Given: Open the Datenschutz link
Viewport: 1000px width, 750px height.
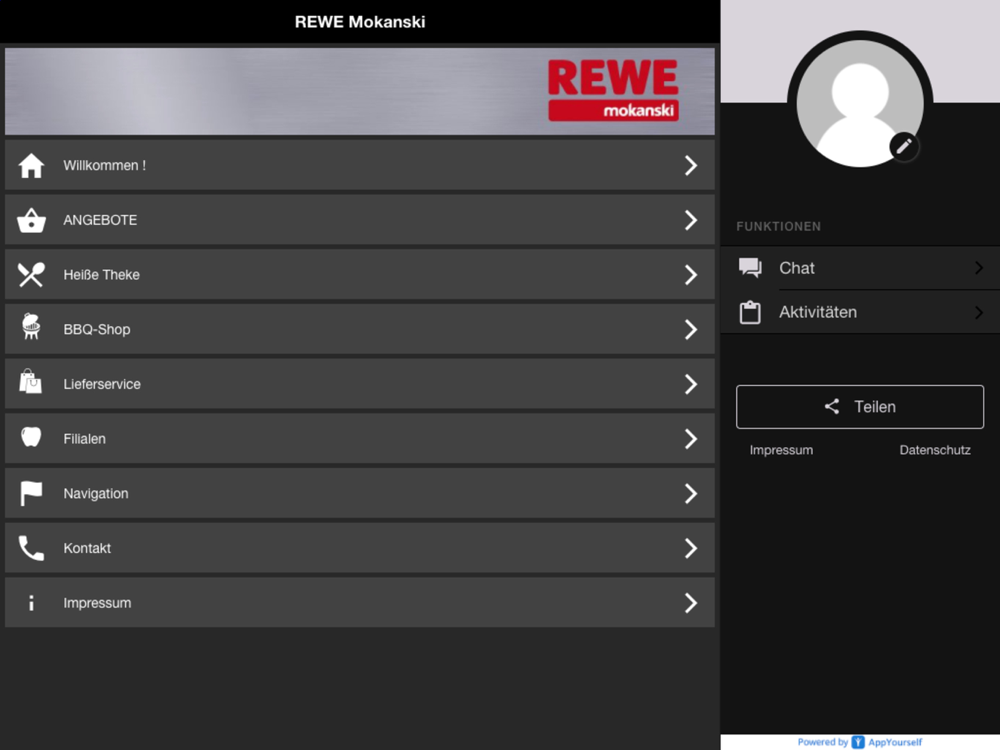Looking at the screenshot, I should click(x=935, y=450).
